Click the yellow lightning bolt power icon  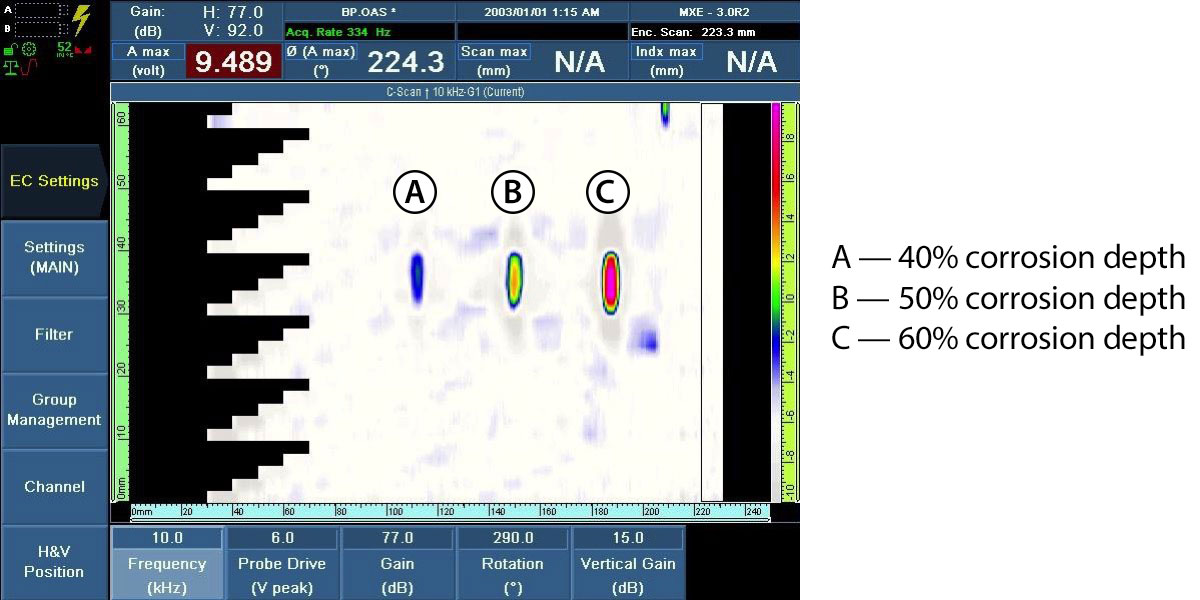[81, 20]
